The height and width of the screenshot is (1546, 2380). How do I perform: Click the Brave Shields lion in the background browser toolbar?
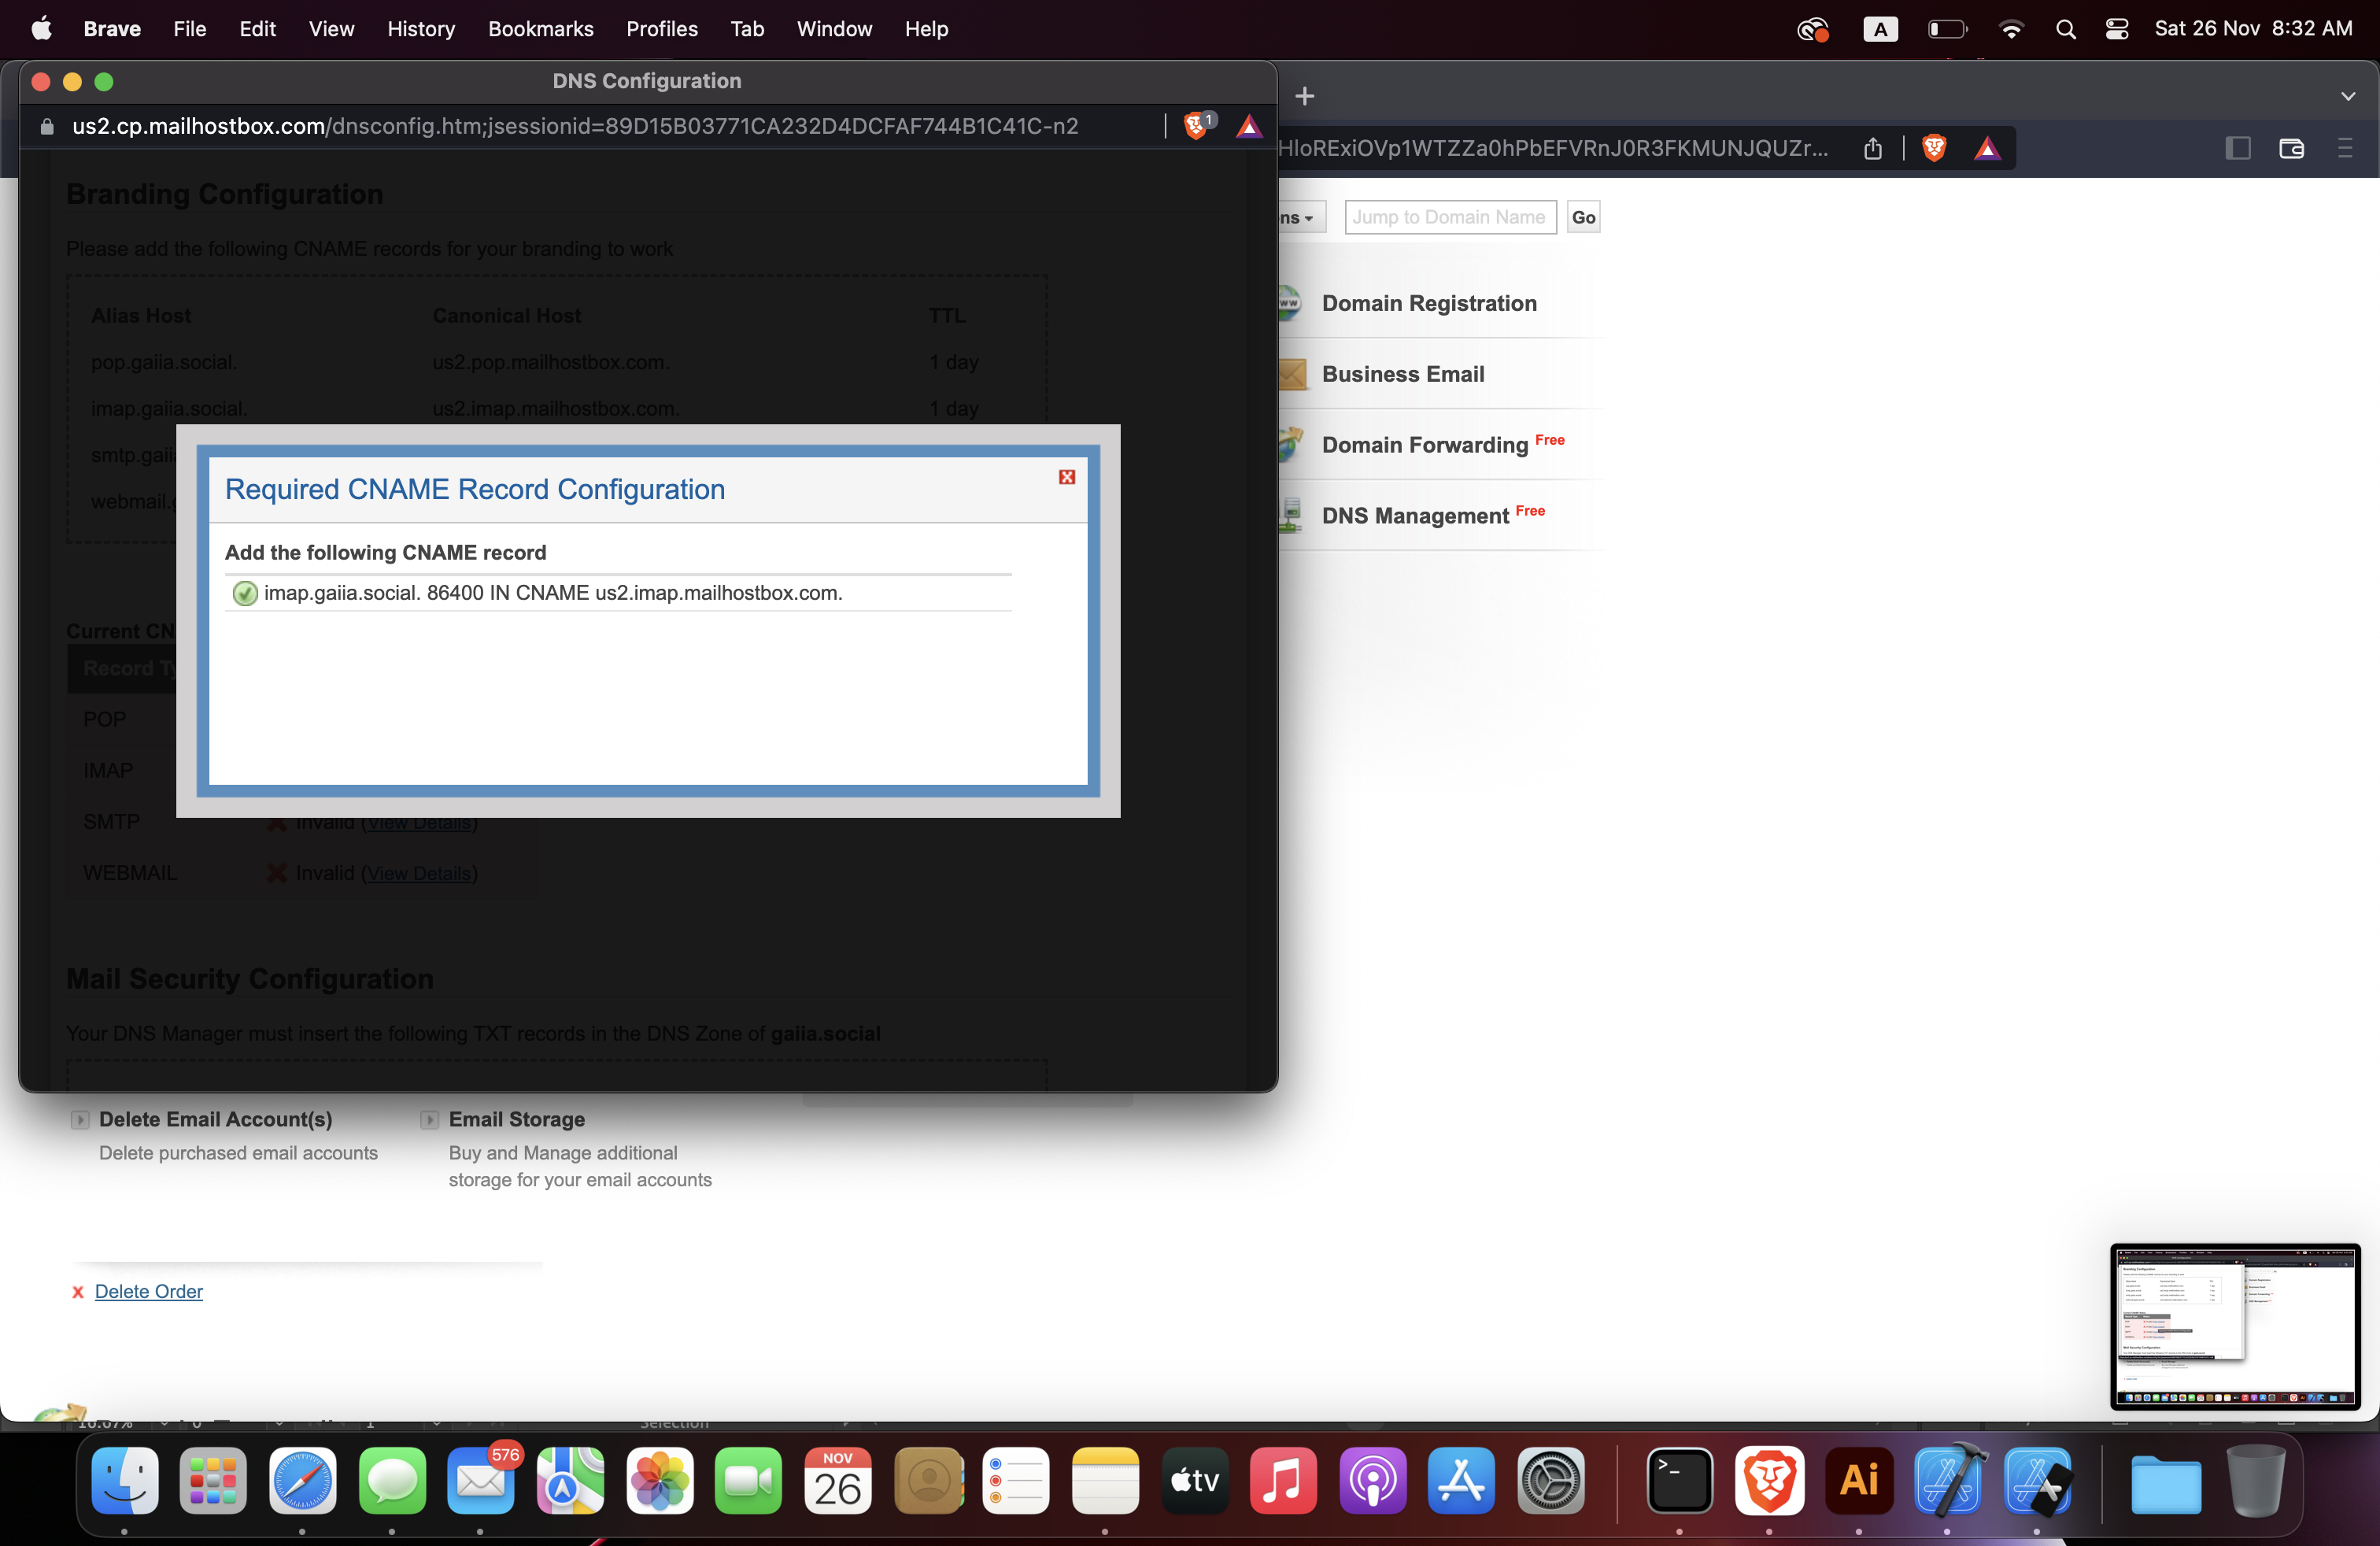coord(1934,149)
